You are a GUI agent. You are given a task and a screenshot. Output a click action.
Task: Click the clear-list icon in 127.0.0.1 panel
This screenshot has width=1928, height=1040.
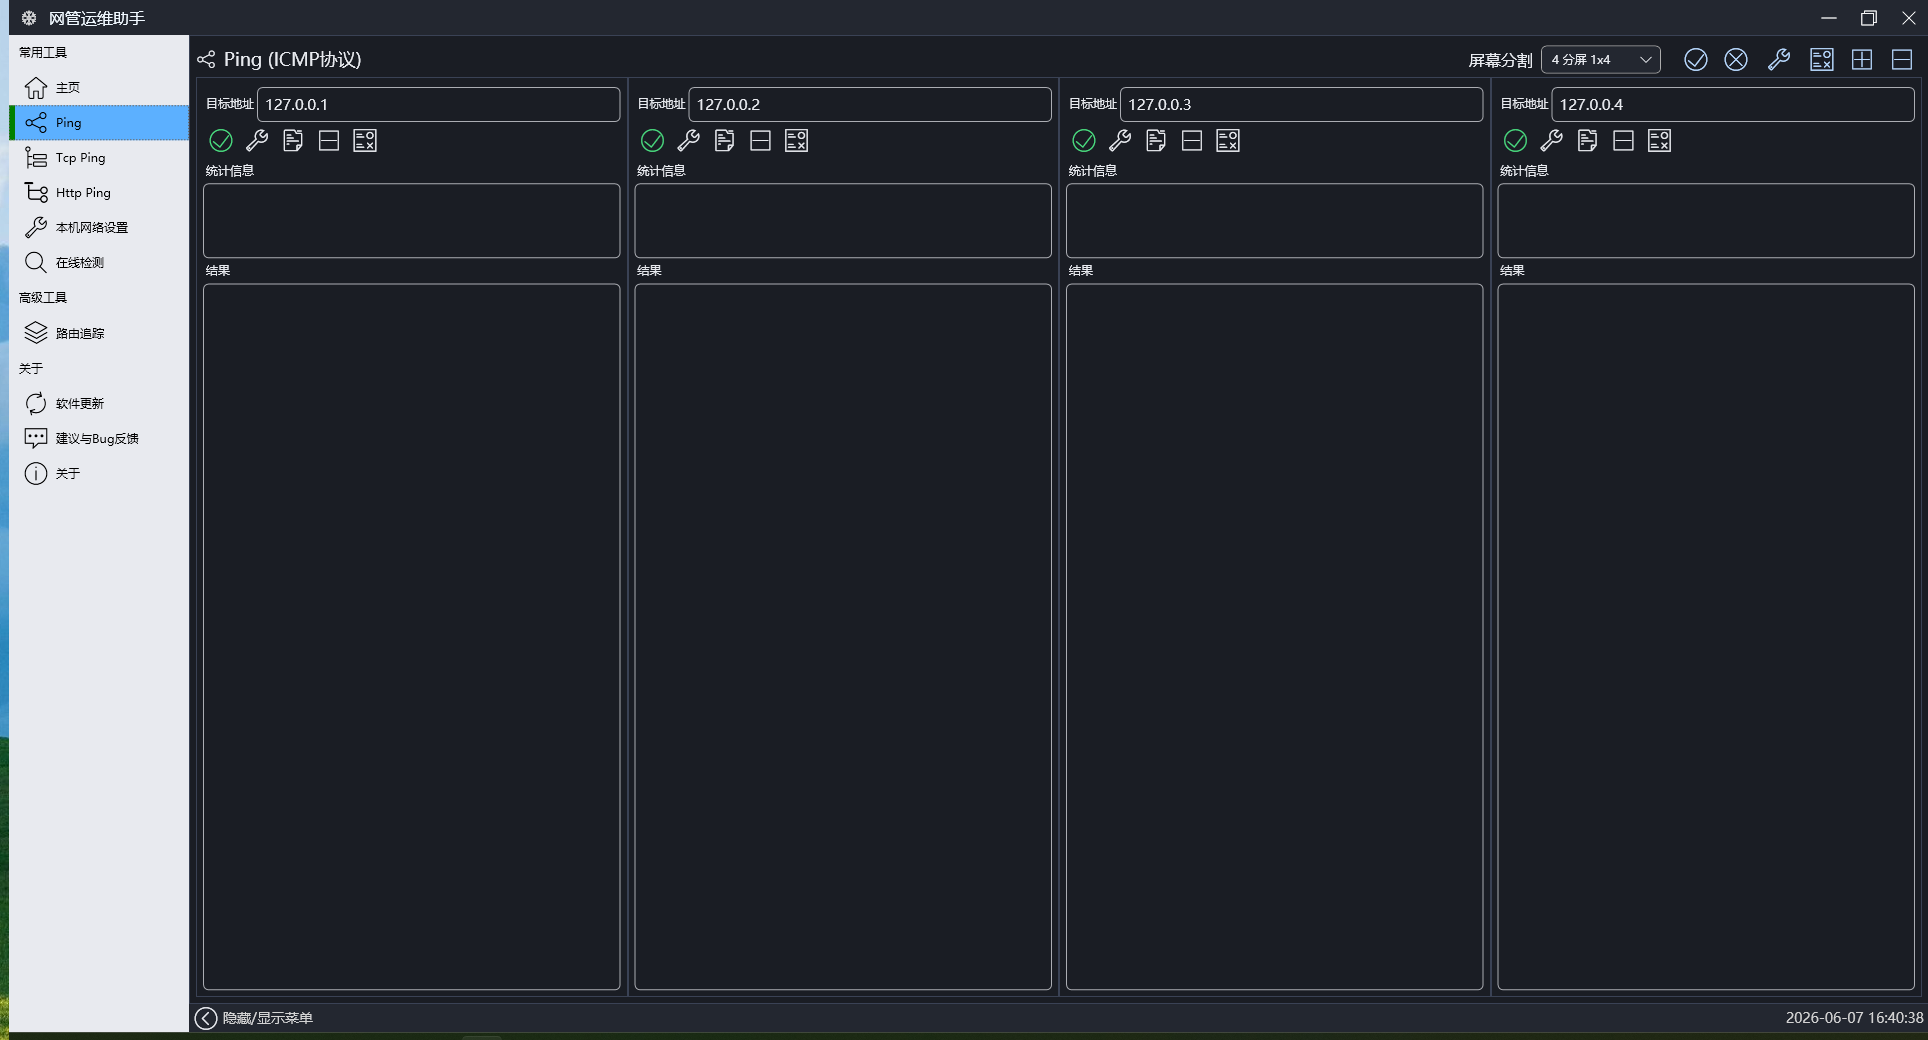365,141
